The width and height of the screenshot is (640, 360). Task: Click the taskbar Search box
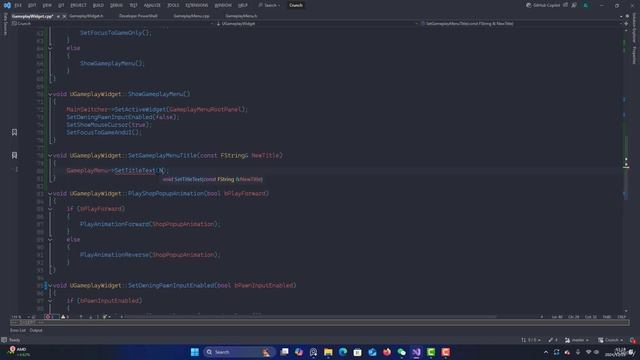239,352
